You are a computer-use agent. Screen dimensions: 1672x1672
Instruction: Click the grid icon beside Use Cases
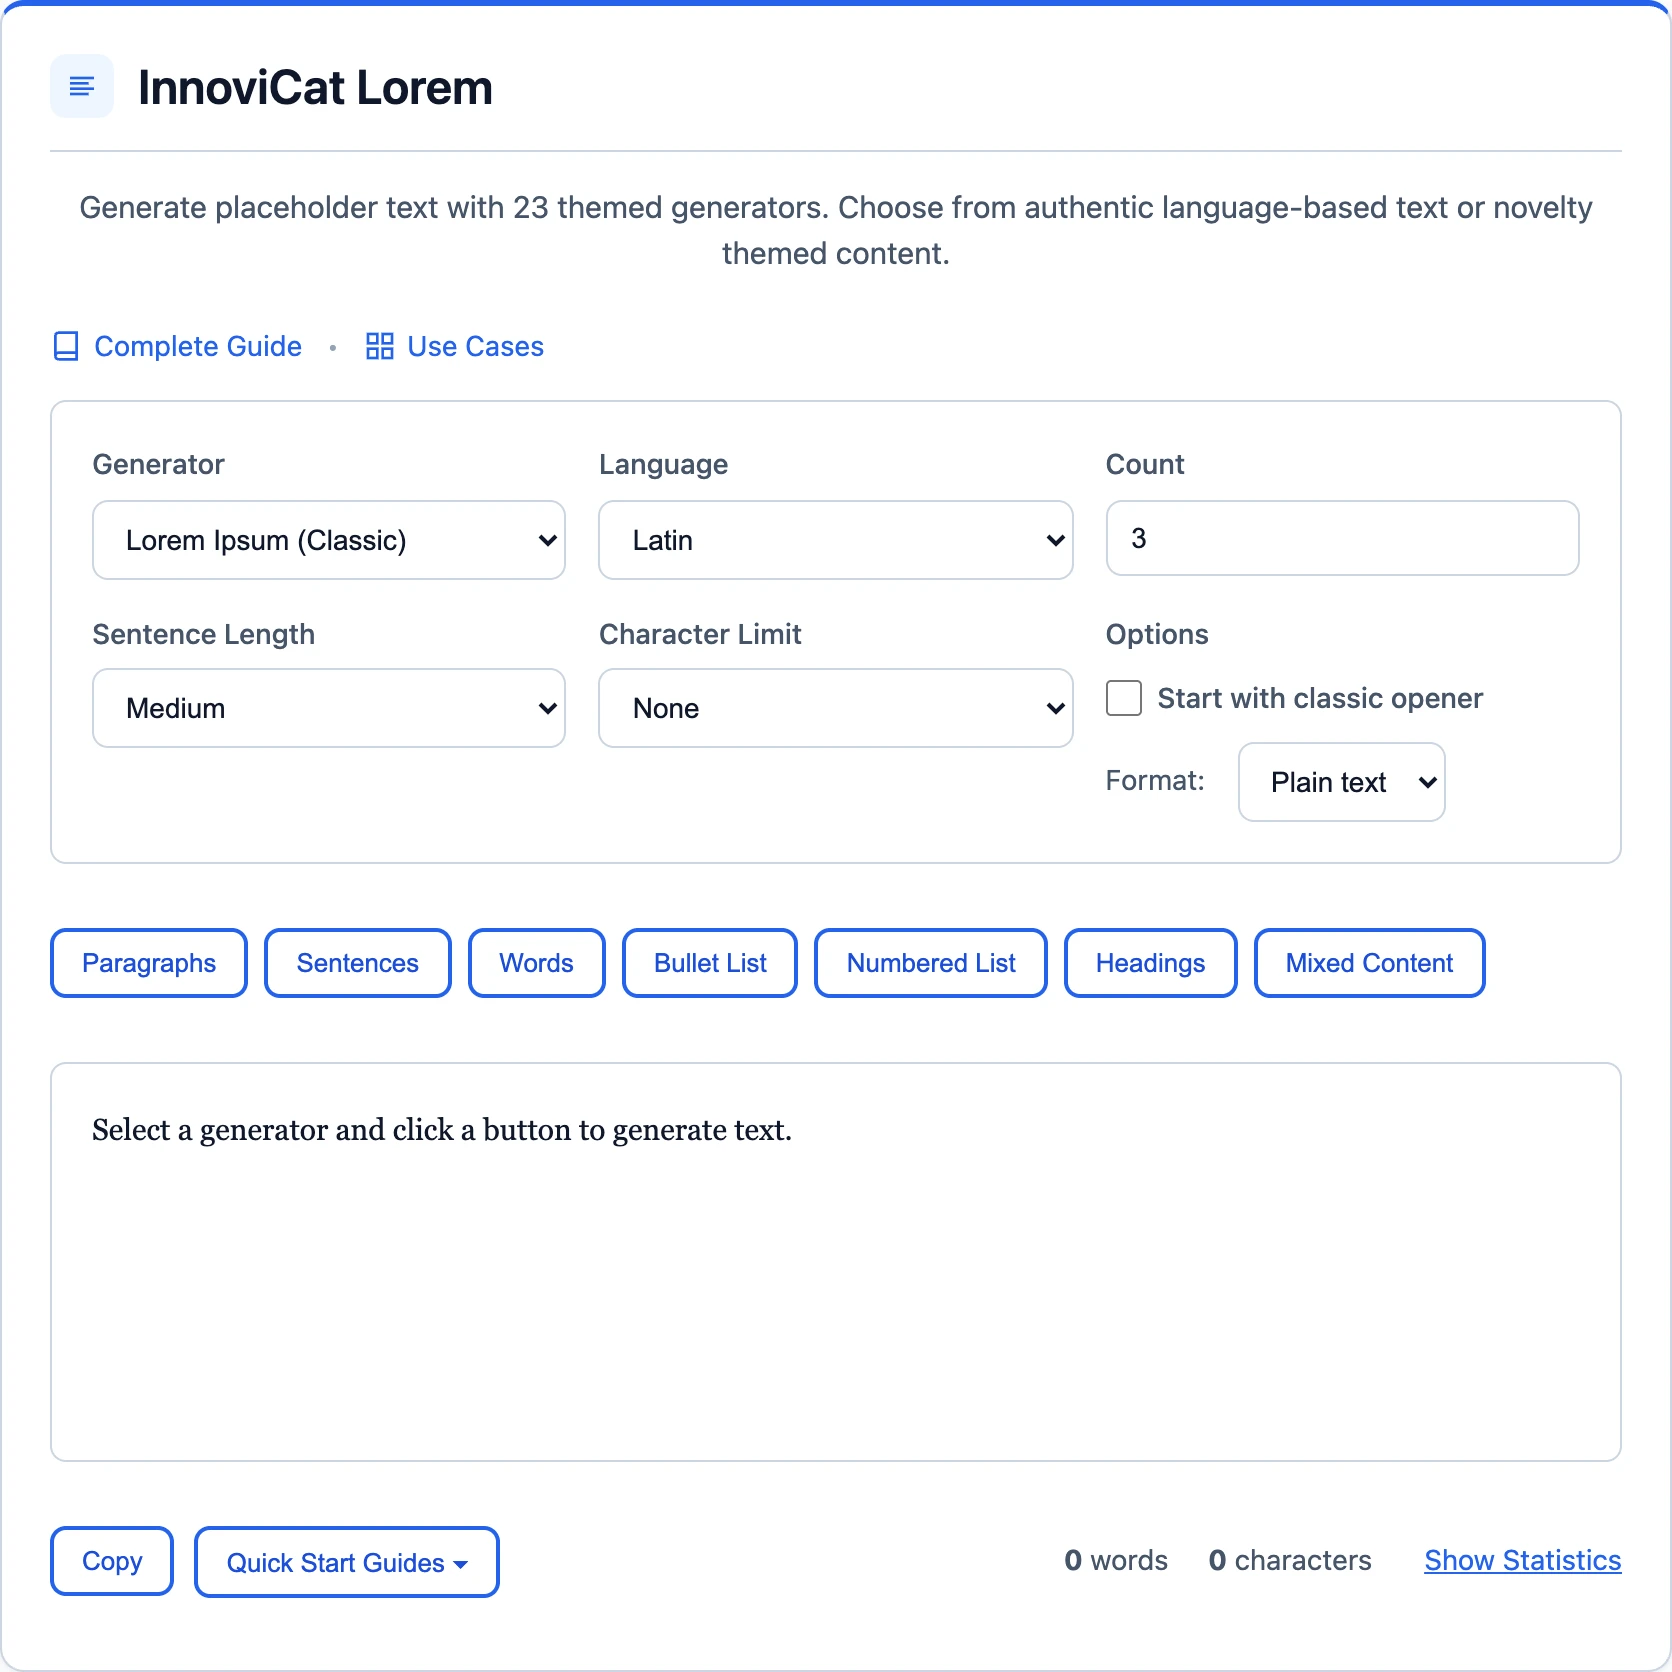pos(380,346)
